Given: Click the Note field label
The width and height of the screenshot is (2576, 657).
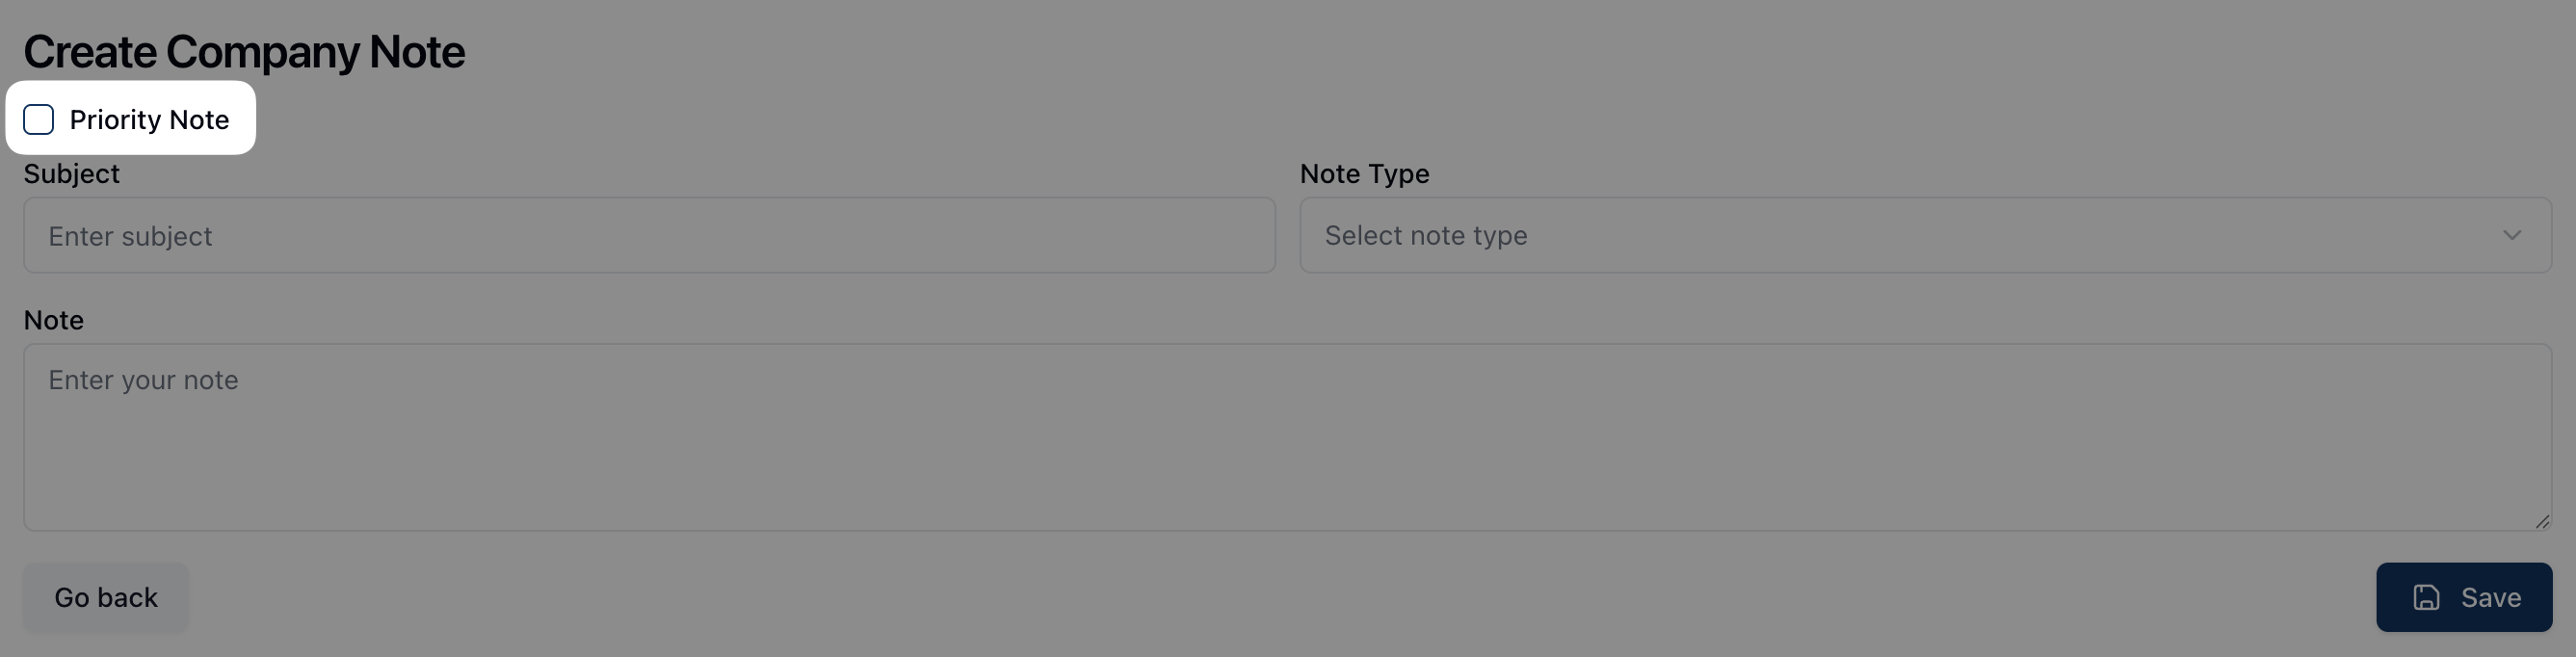Looking at the screenshot, I should click(x=53, y=320).
